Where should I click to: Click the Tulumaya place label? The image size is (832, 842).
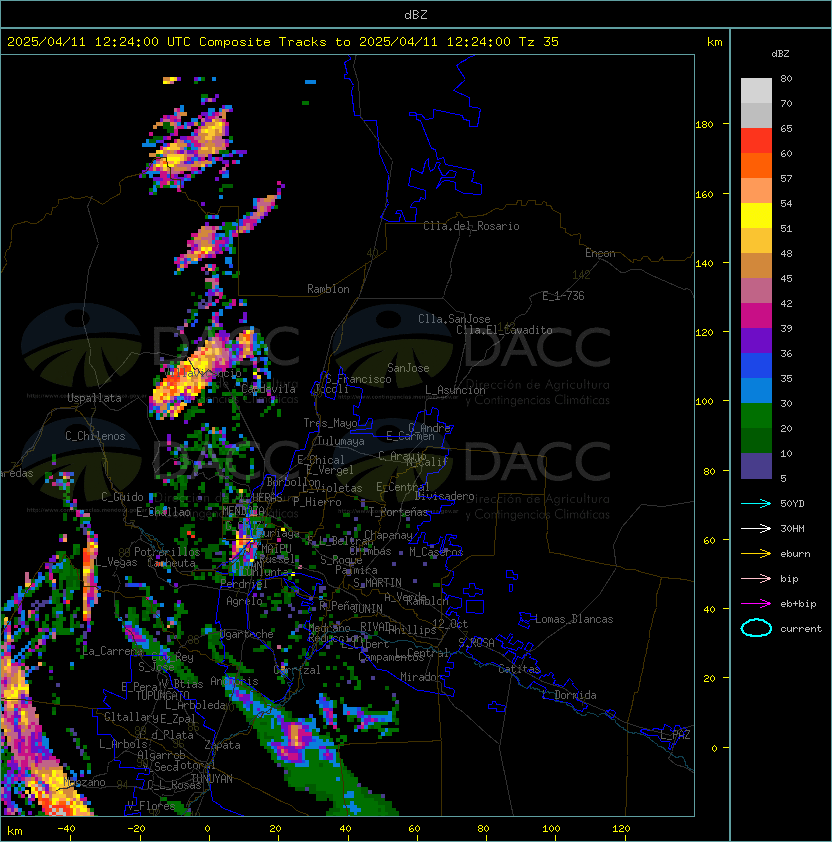tap(341, 441)
